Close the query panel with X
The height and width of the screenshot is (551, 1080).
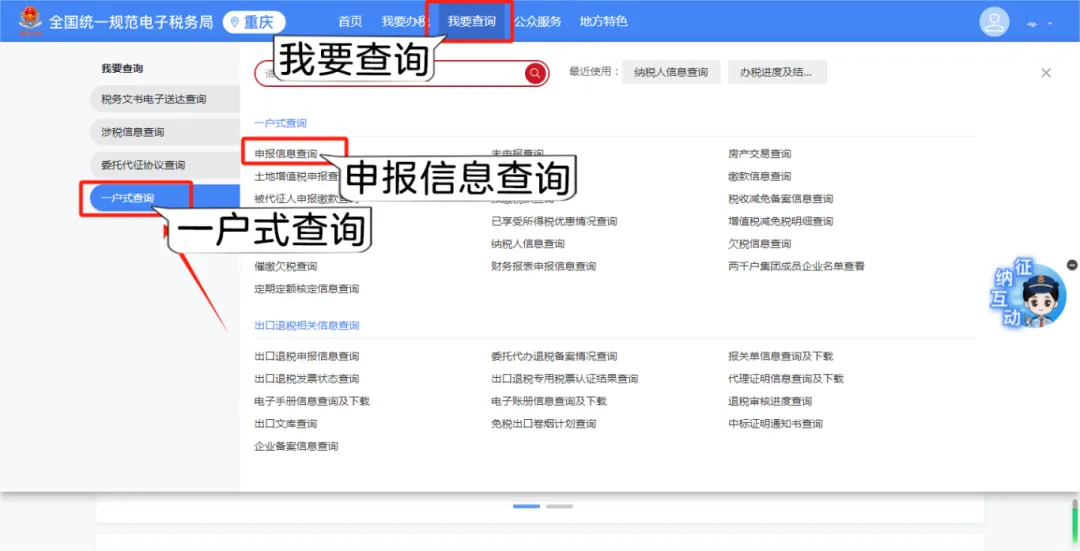click(x=1046, y=72)
